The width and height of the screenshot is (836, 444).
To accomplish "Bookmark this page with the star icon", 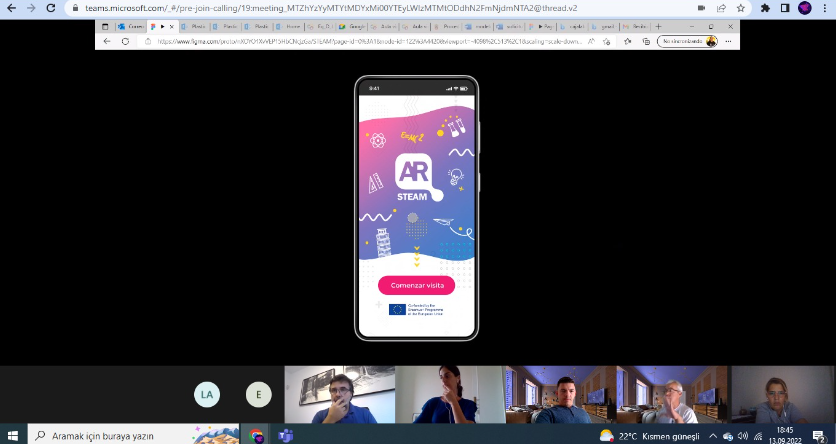I will (x=741, y=7).
